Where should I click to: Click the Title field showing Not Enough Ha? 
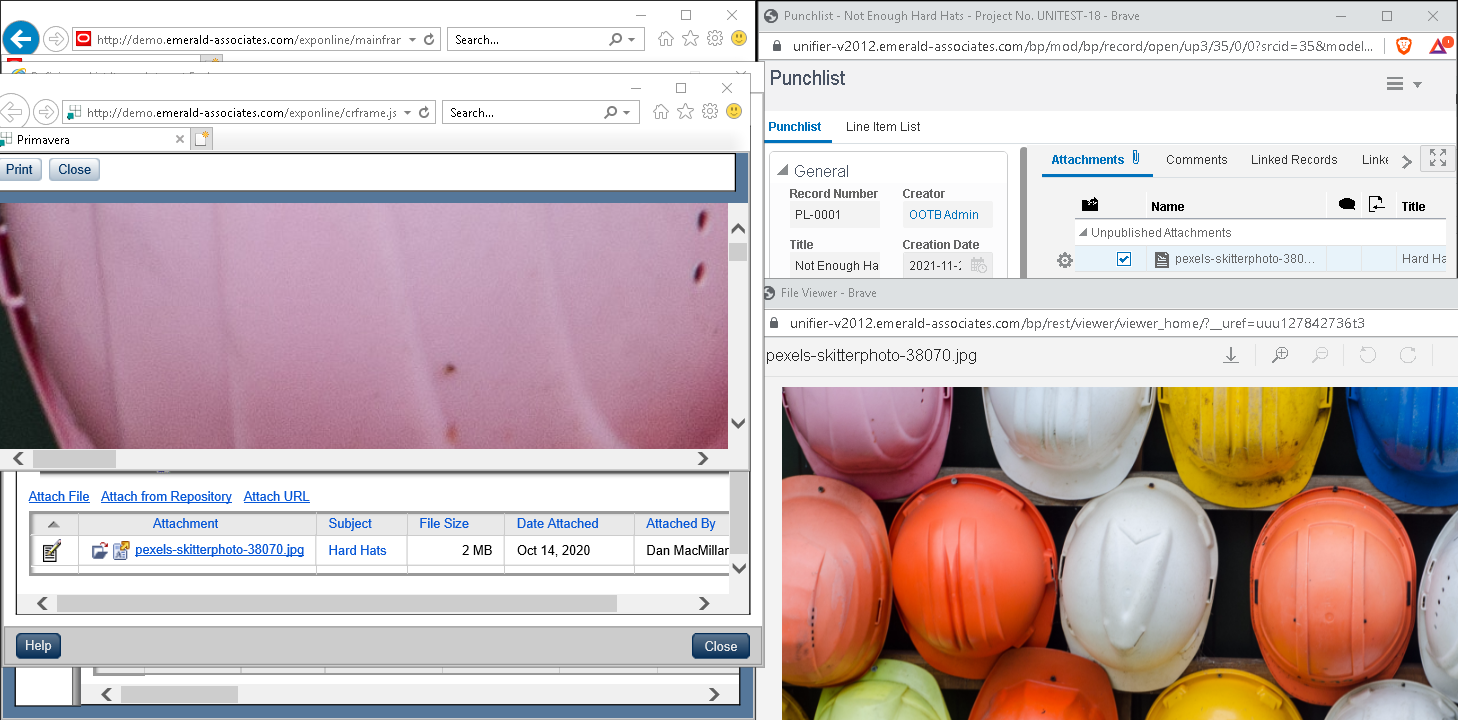[x=836, y=266]
